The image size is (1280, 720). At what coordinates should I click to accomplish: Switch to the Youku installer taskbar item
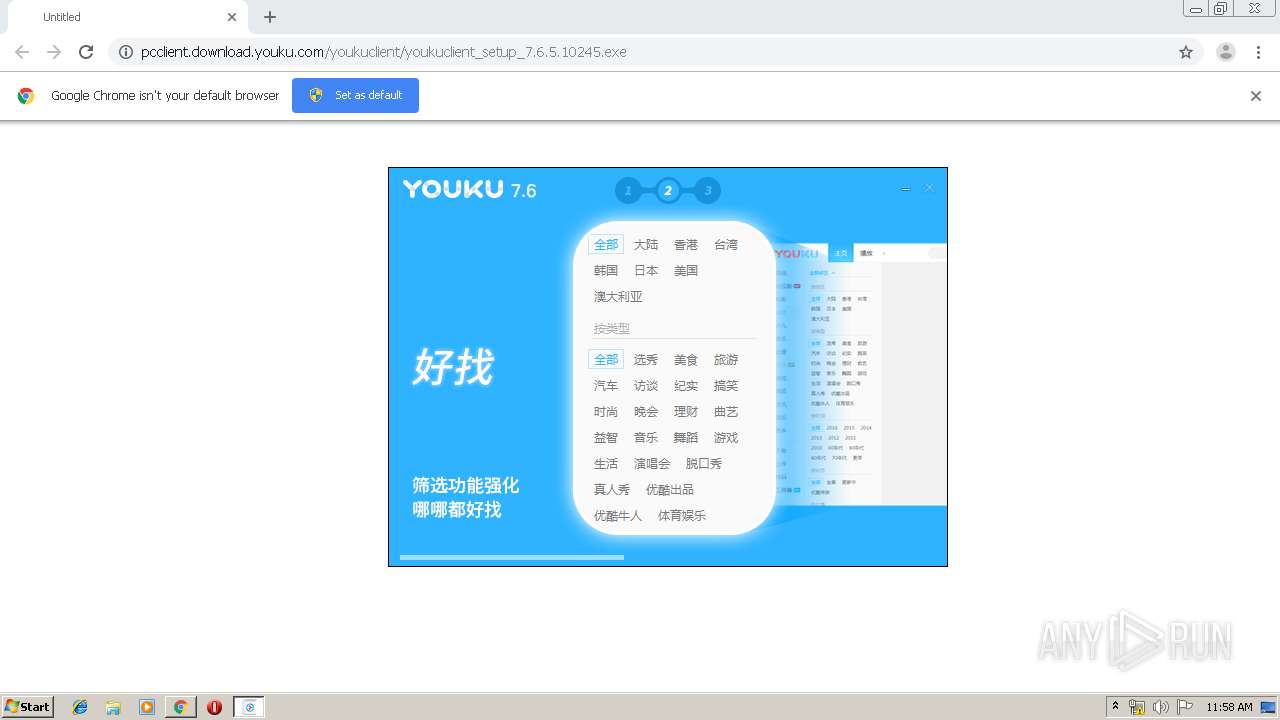tap(249, 707)
